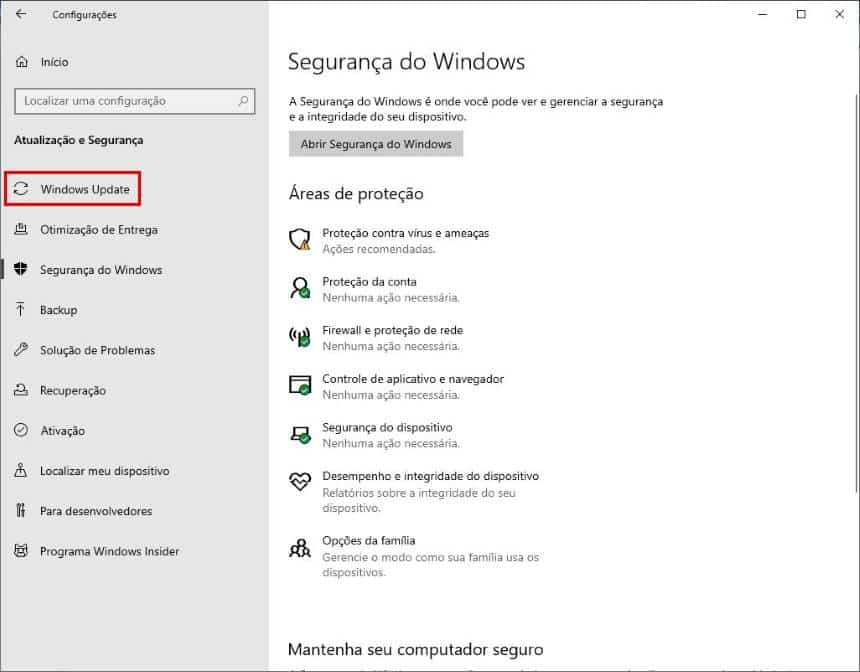Click the Recuperação icon
Viewport: 860px width, 672px height.
pyautogui.click(x=21, y=390)
